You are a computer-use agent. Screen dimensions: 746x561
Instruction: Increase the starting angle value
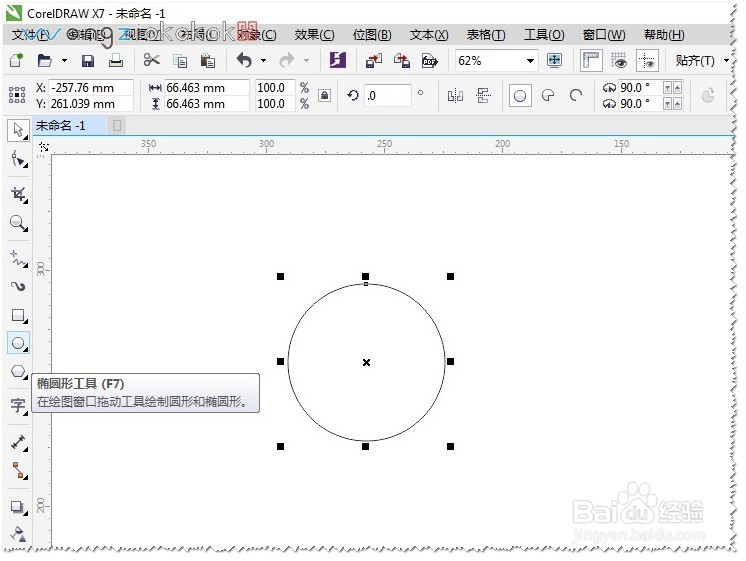[x=677, y=88]
